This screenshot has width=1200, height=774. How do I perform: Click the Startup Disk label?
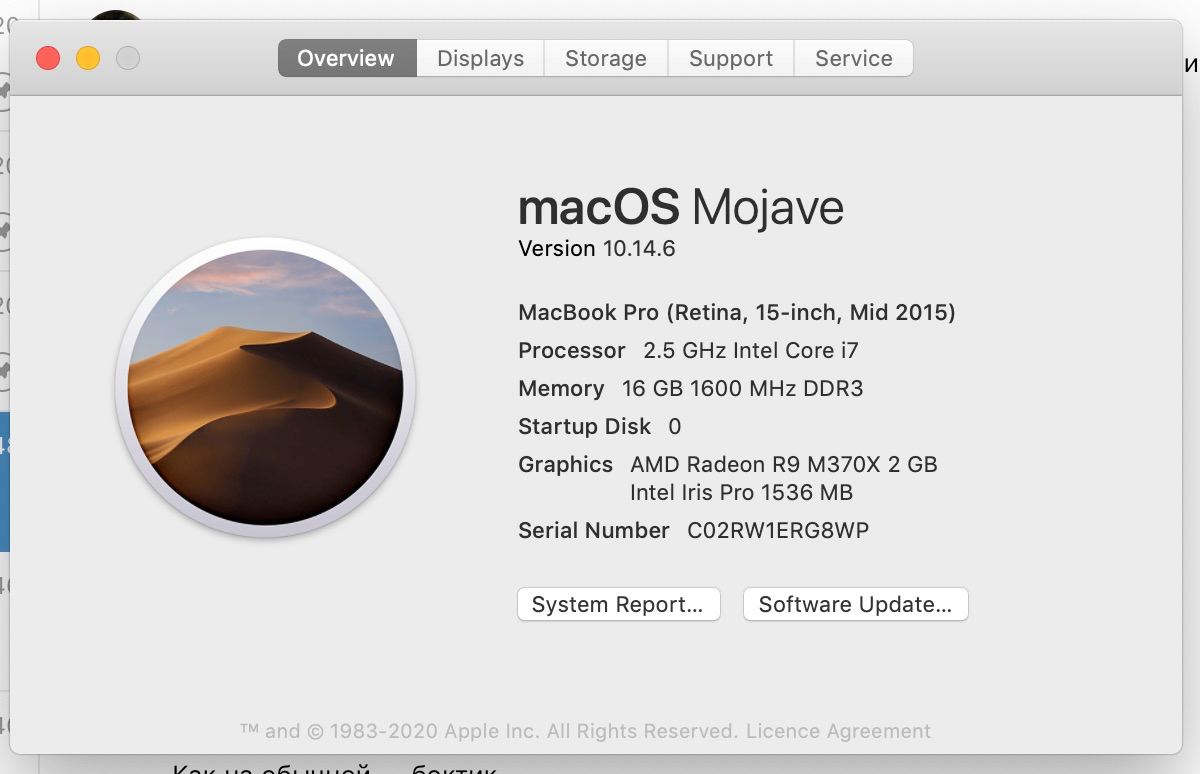[585, 427]
